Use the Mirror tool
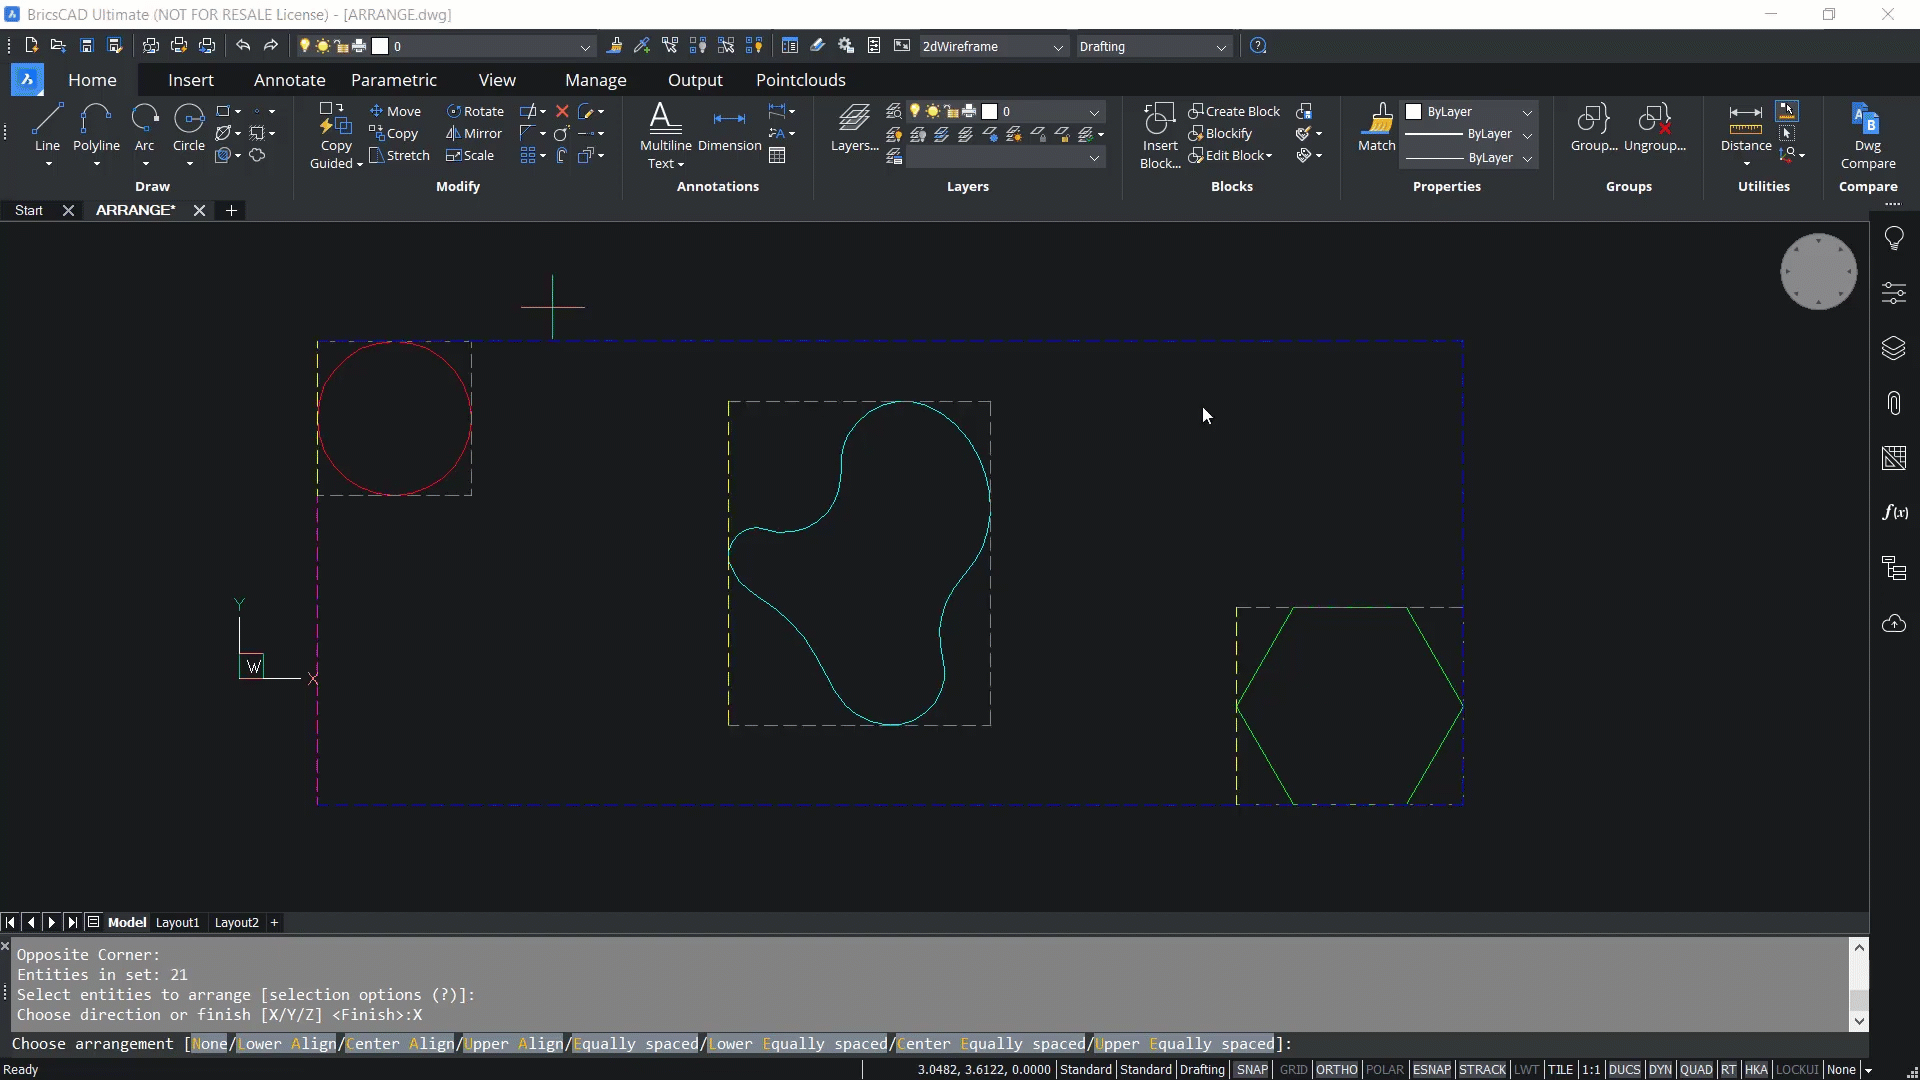 pyautogui.click(x=474, y=133)
